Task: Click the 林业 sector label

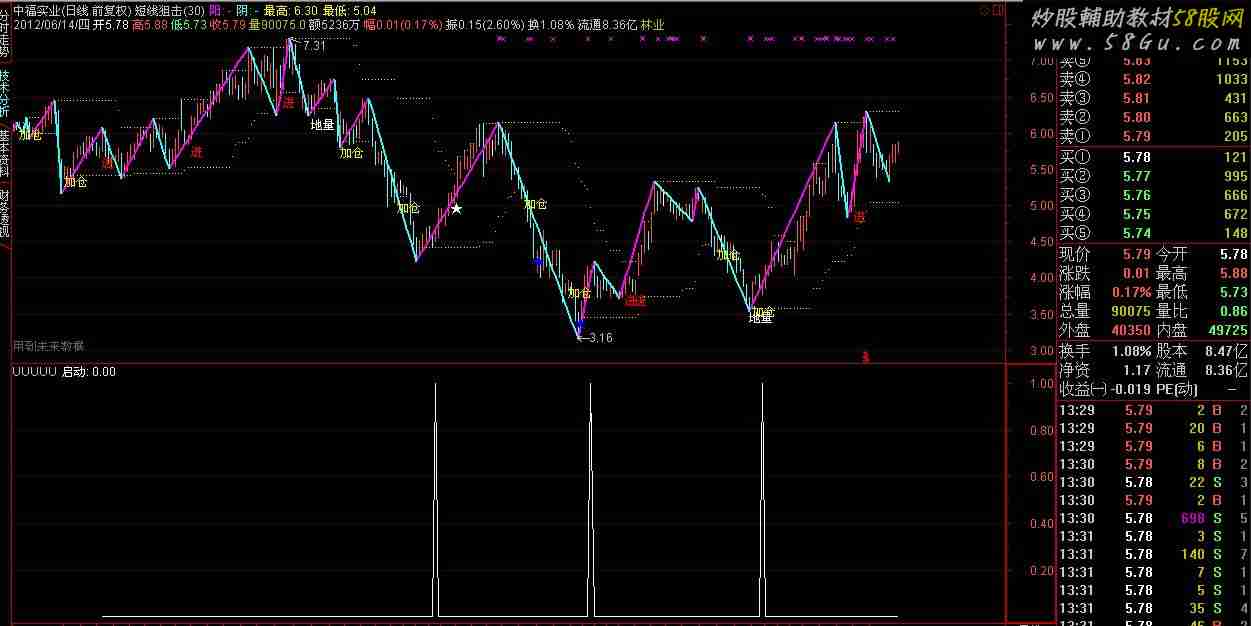Action: tap(652, 24)
